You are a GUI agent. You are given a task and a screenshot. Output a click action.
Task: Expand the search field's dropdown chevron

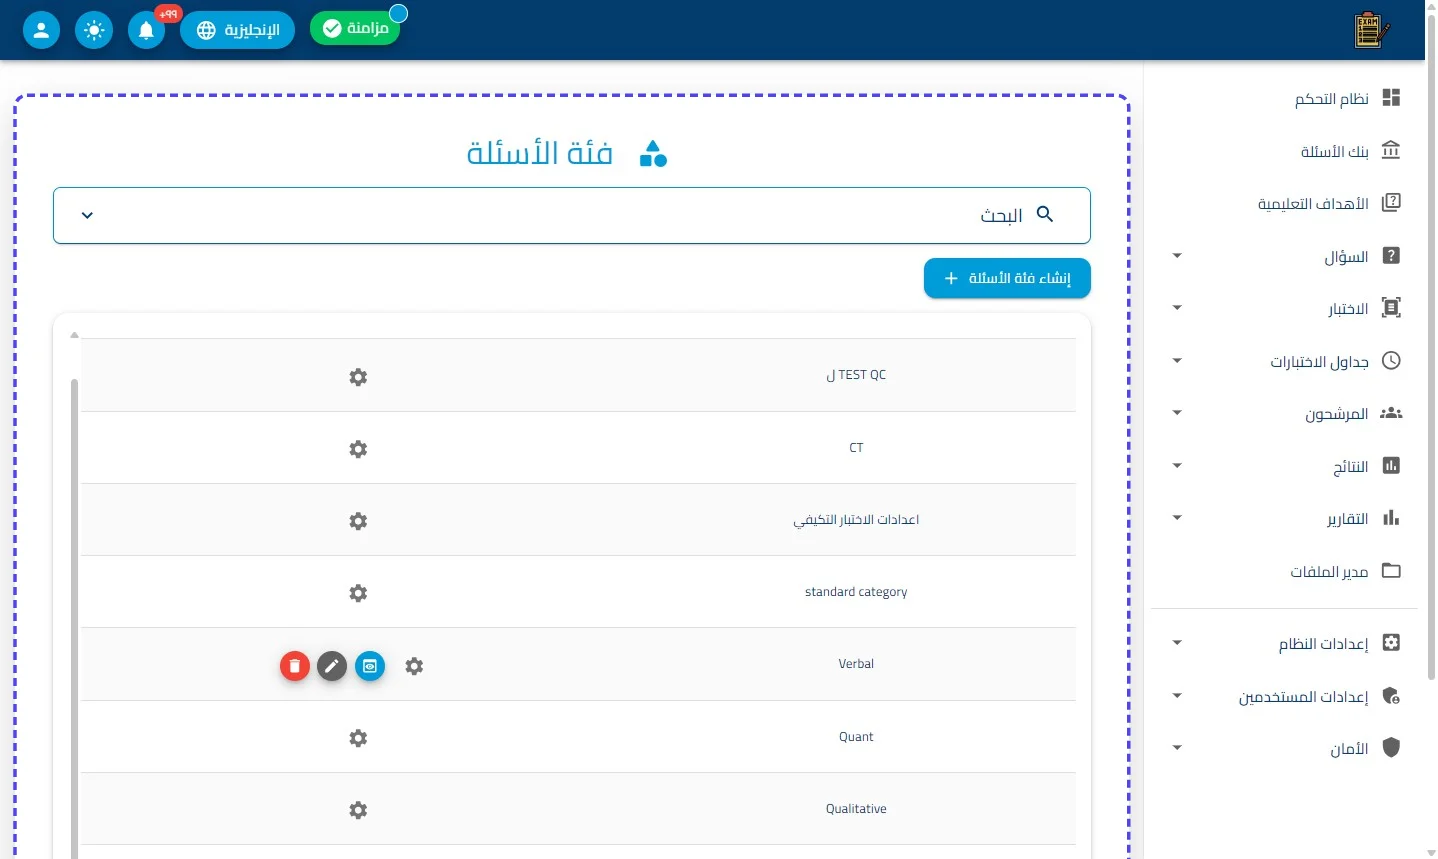(x=87, y=215)
